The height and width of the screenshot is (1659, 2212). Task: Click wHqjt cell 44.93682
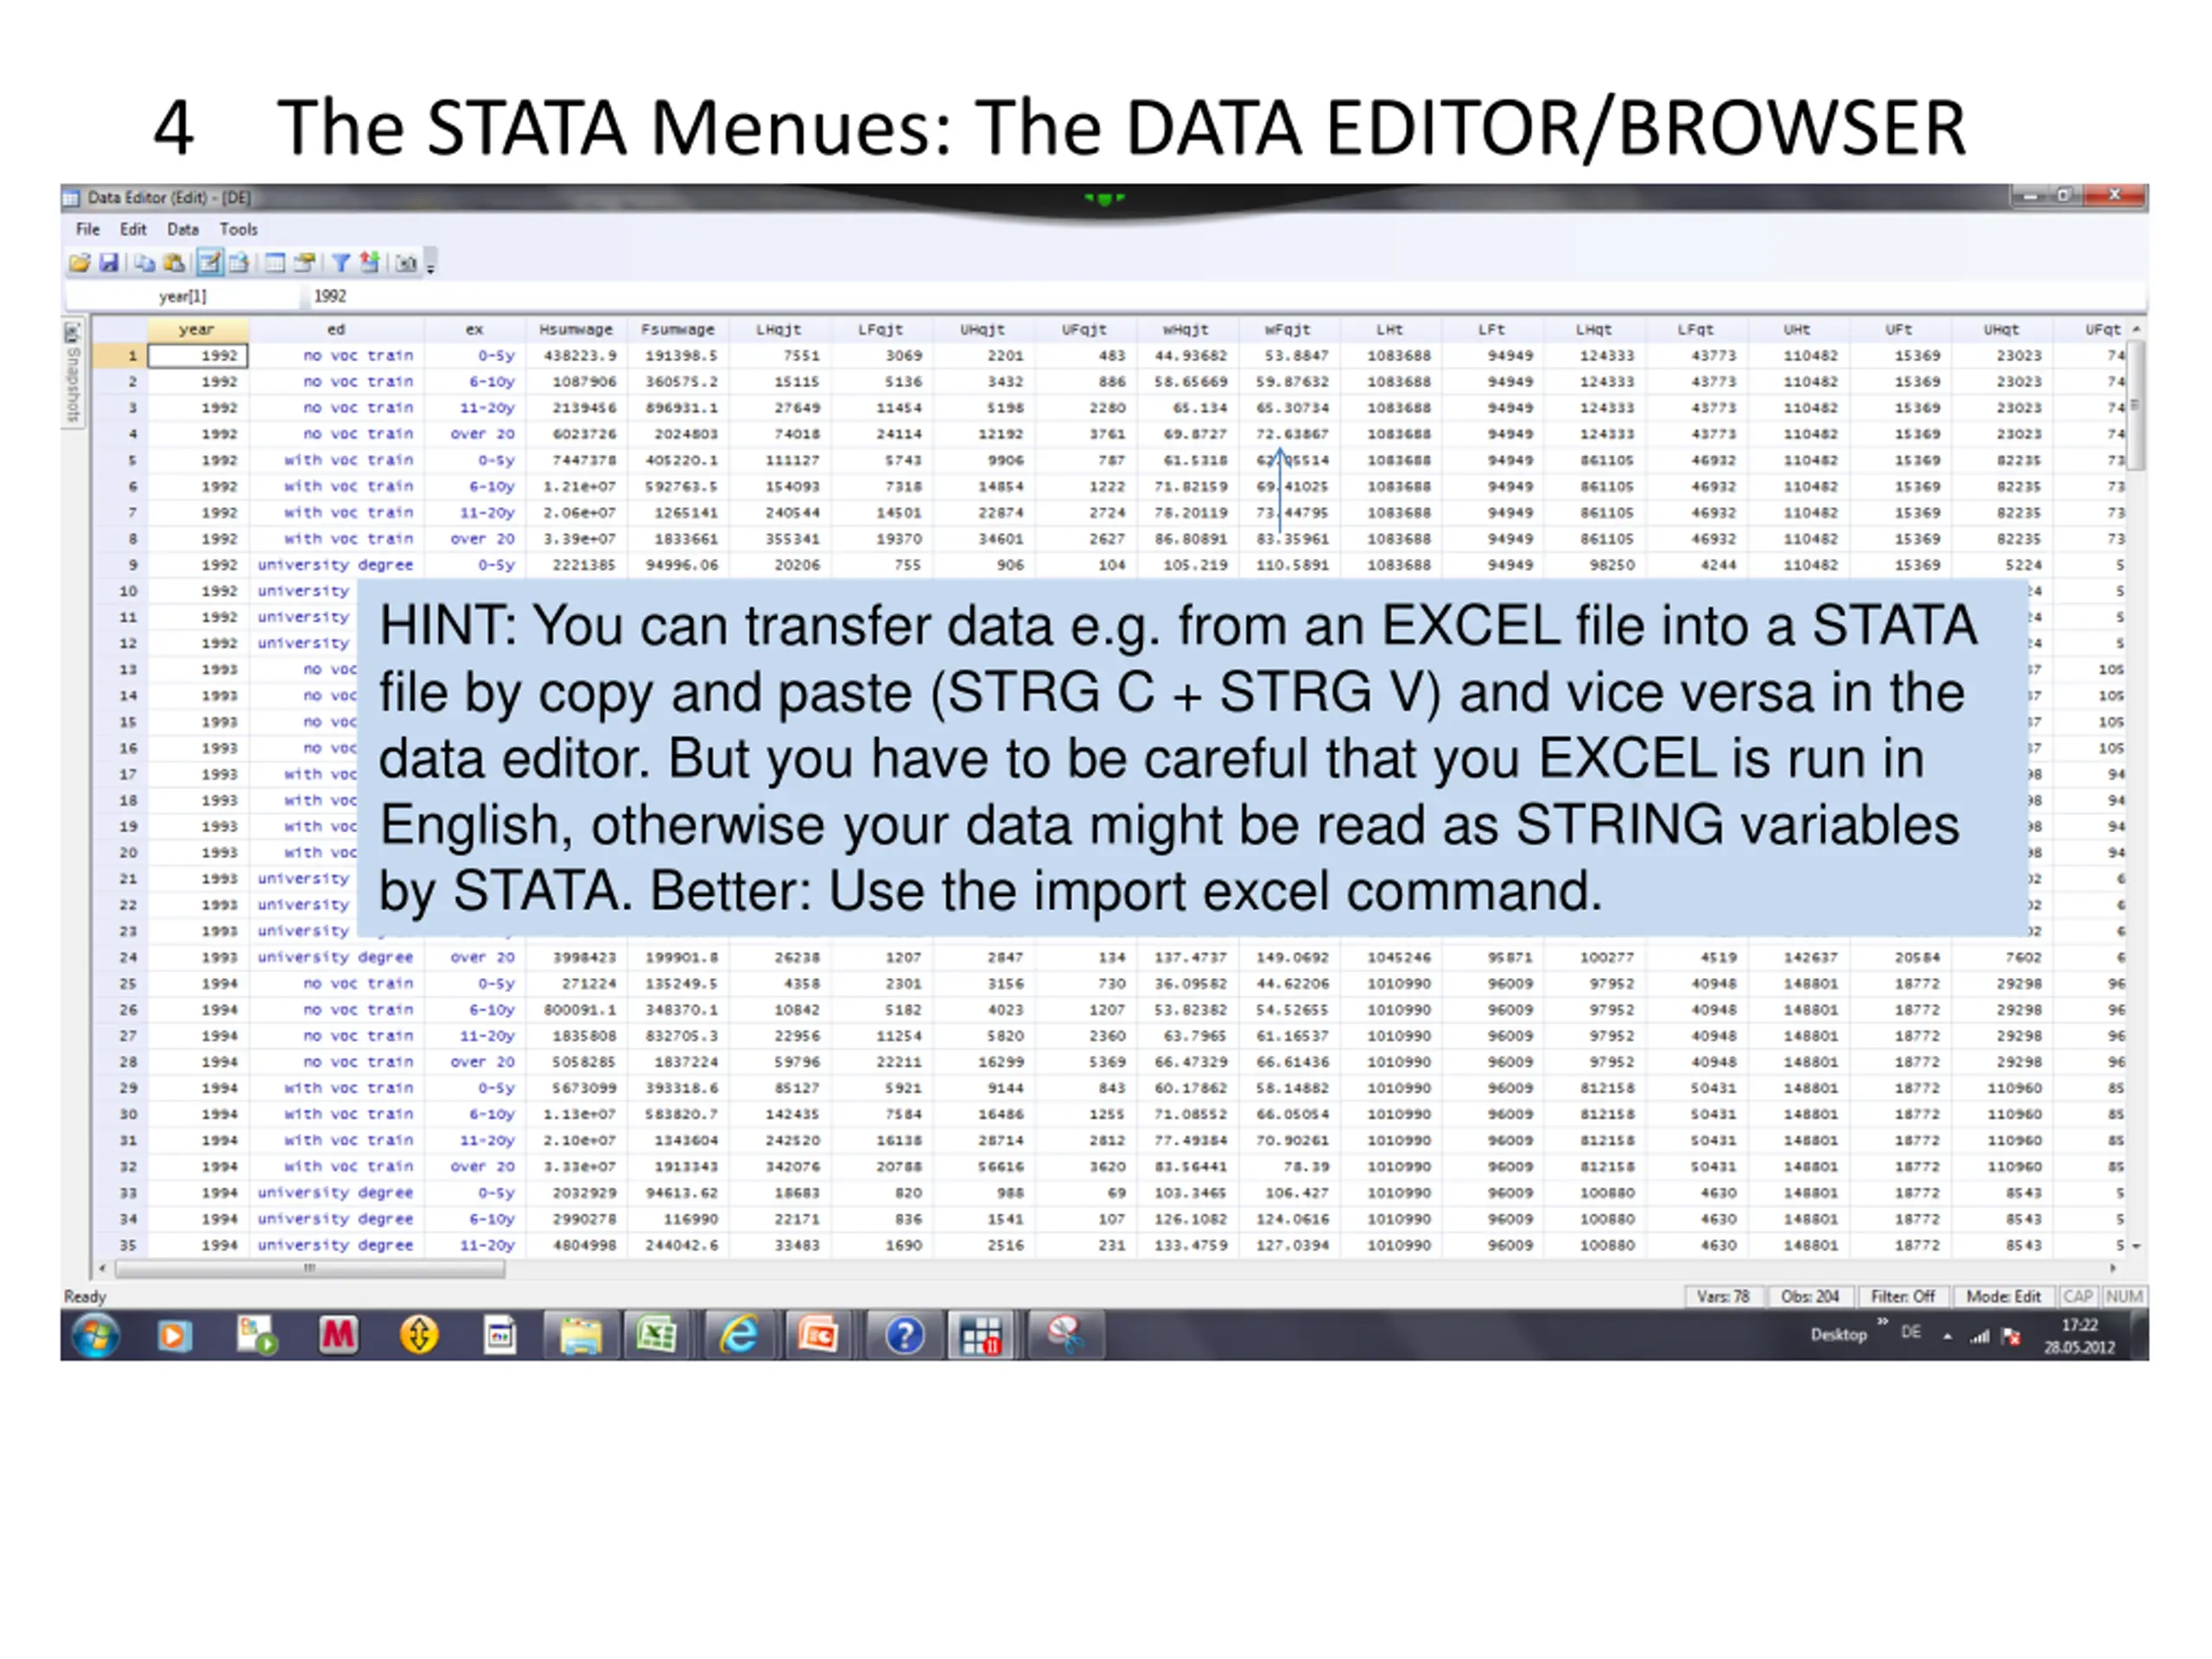tap(1187, 356)
